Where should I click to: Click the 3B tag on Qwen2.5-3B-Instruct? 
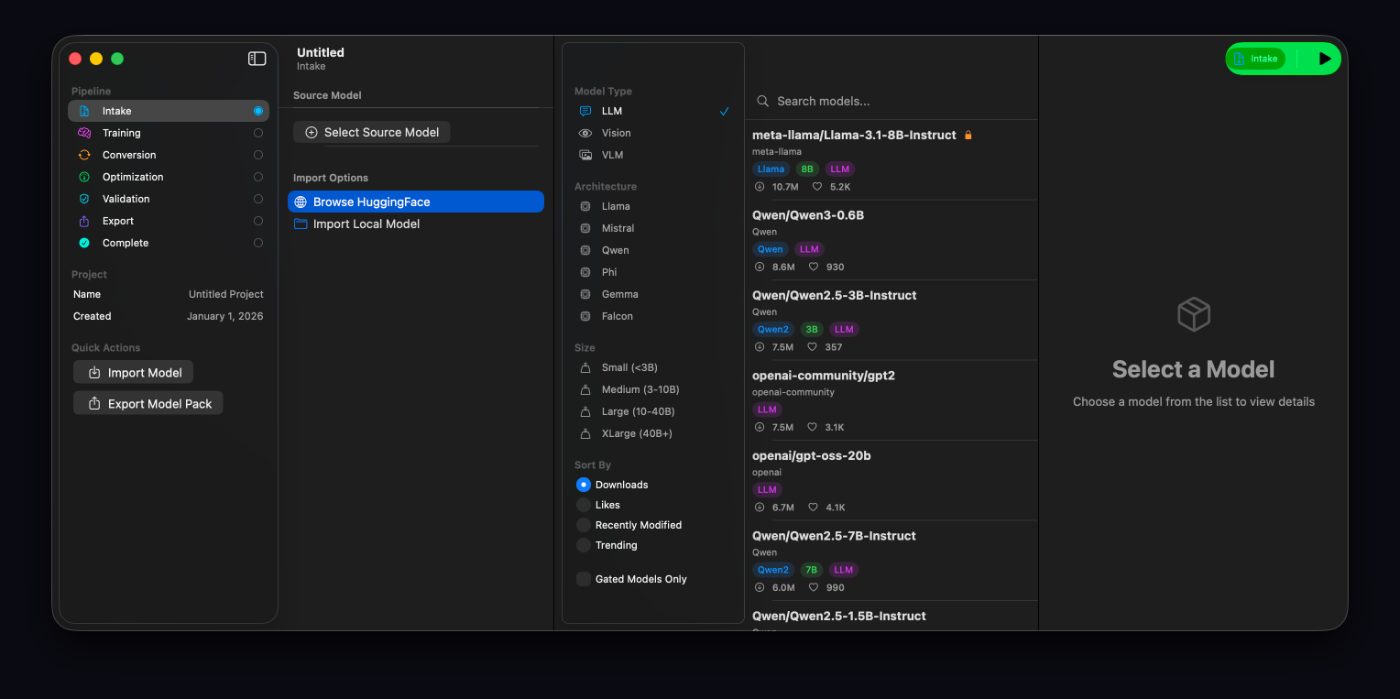810,329
